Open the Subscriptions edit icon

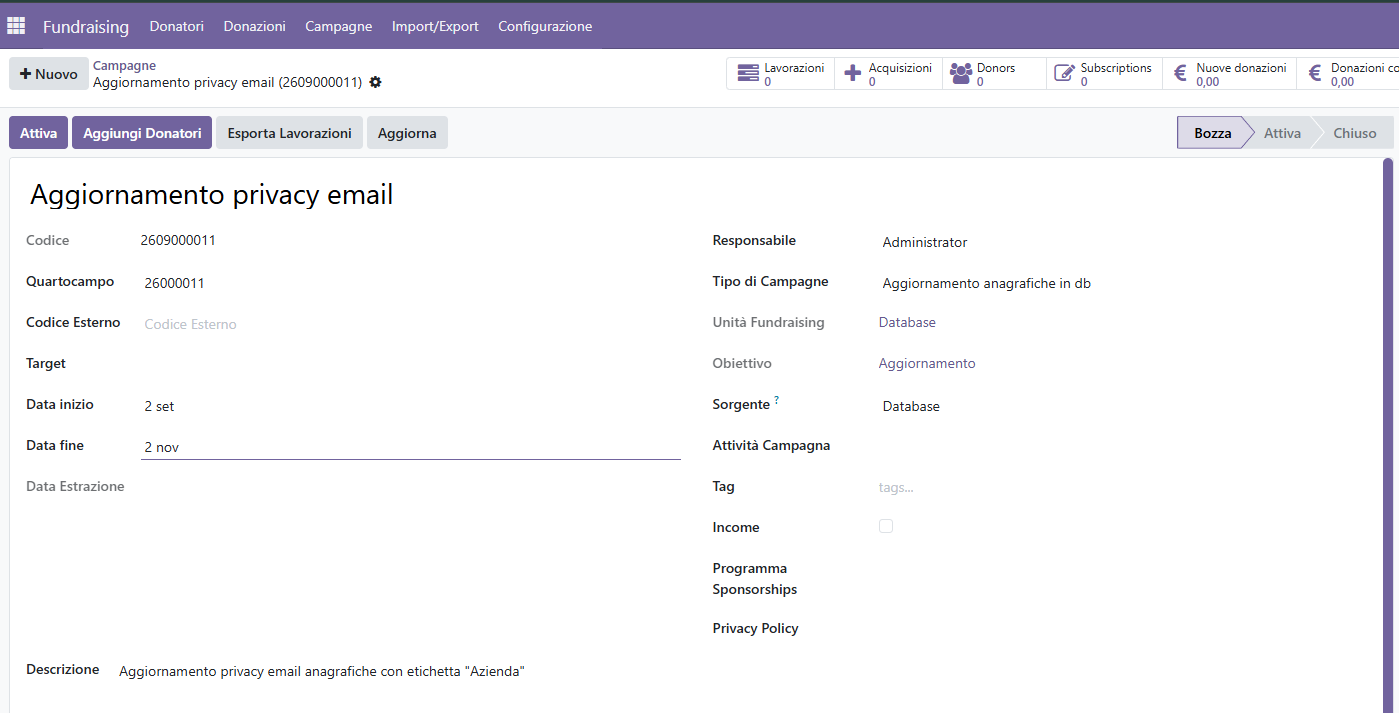coord(1065,73)
